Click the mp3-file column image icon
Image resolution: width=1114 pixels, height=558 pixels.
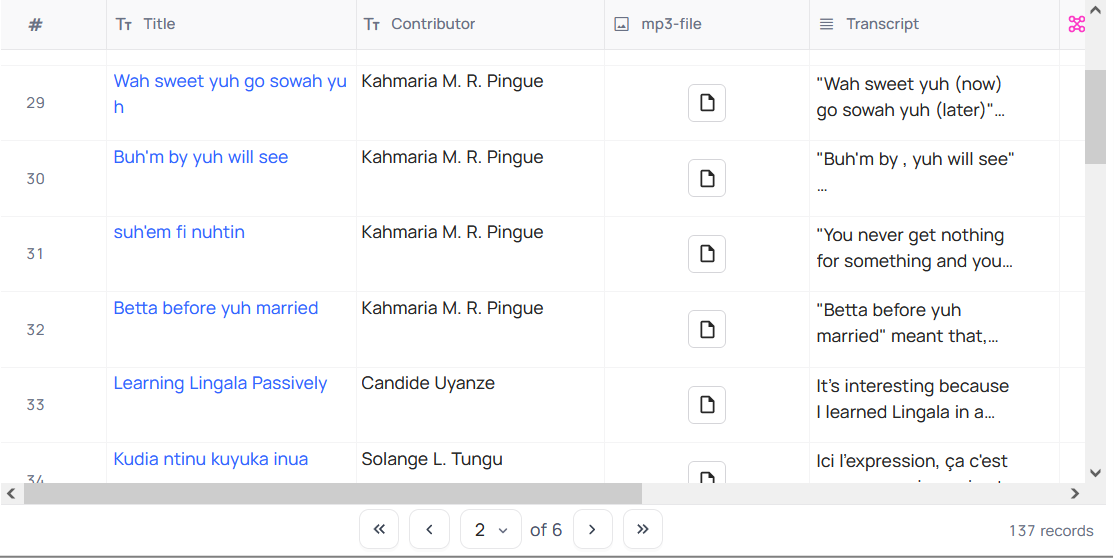point(622,24)
